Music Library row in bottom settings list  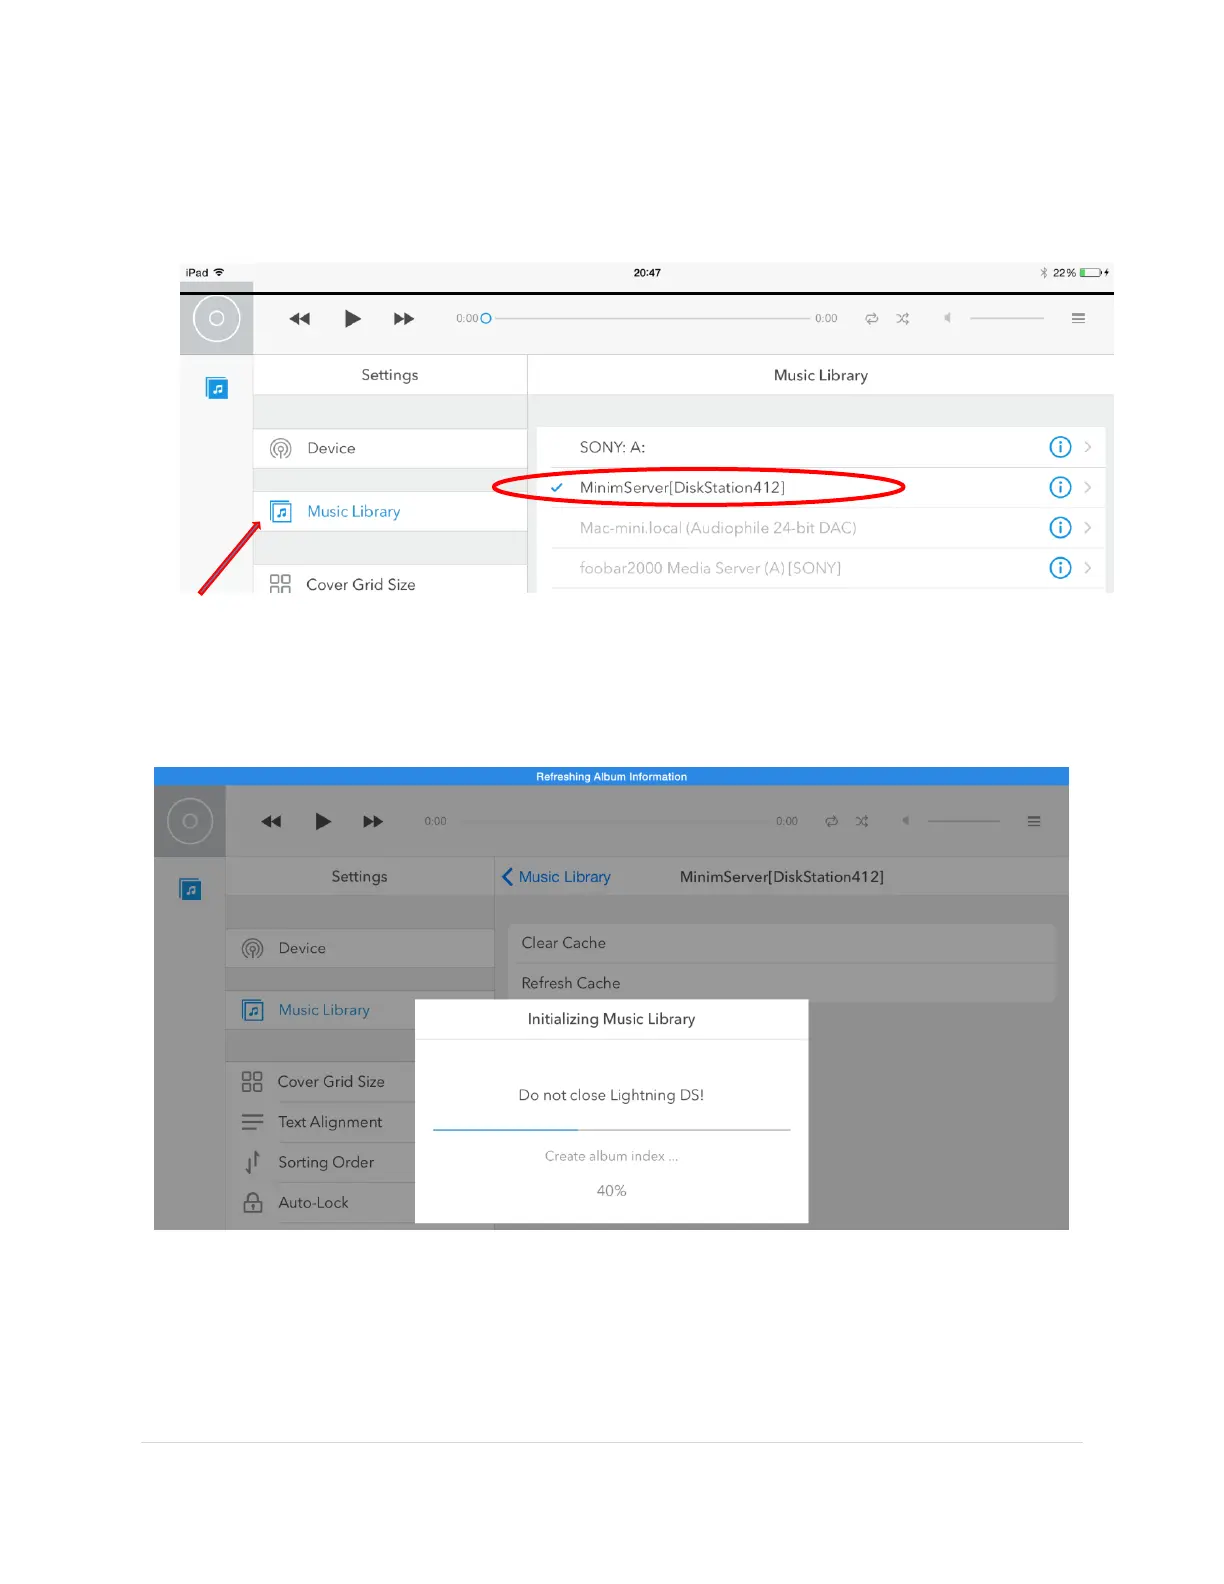[321, 1010]
